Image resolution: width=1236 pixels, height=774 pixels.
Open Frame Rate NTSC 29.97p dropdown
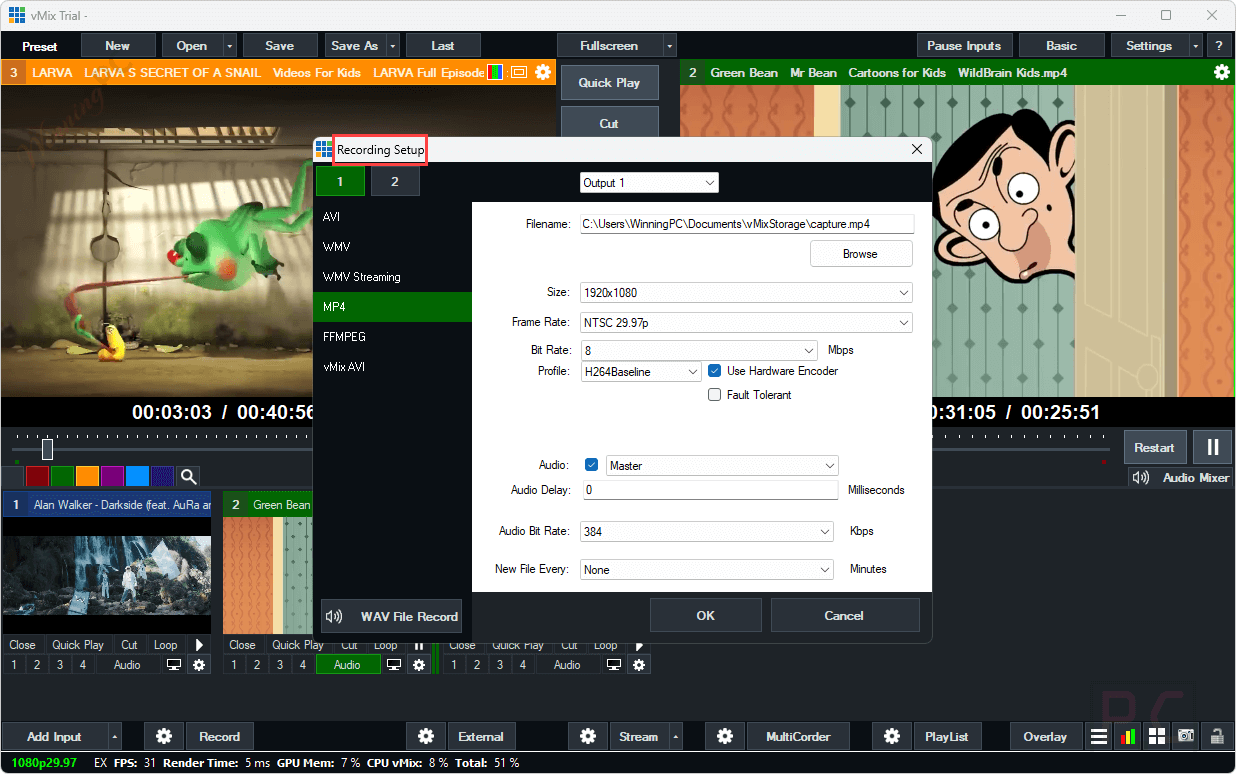coord(746,323)
